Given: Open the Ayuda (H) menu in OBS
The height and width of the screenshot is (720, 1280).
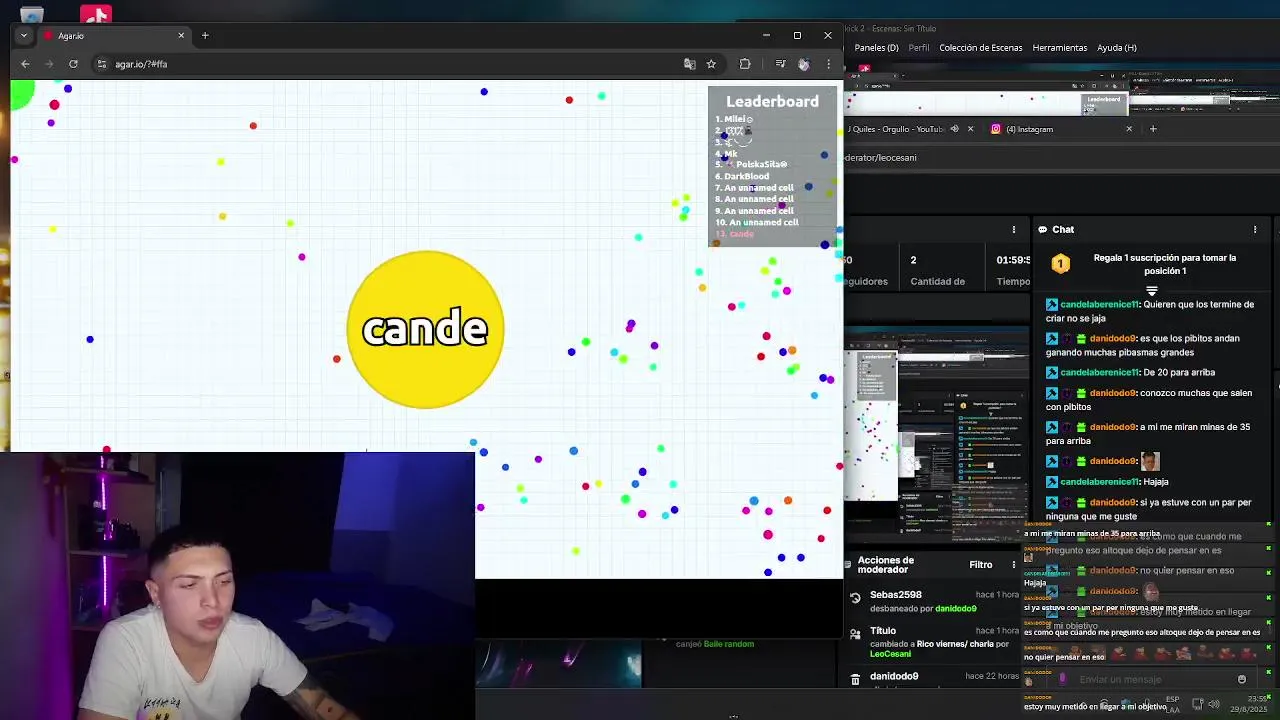Looking at the screenshot, I should pyautogui.click(x=1117, y=48).
